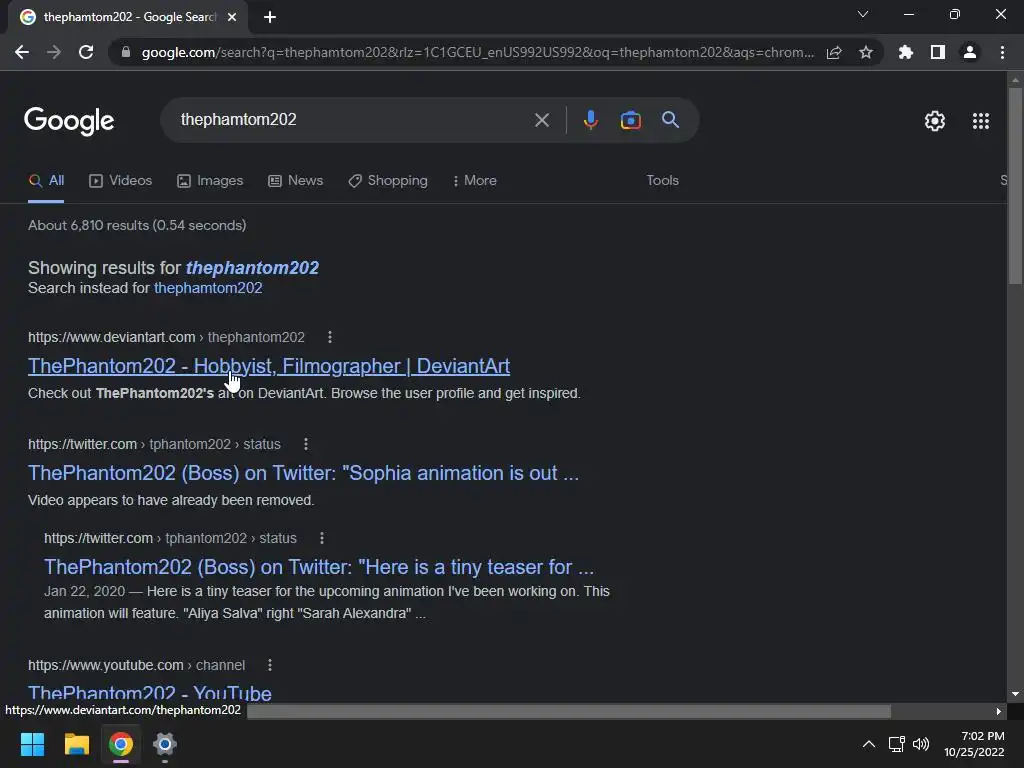1024x768 pixels.
Task: Open options for YouTube channel result
Action: 270,665
